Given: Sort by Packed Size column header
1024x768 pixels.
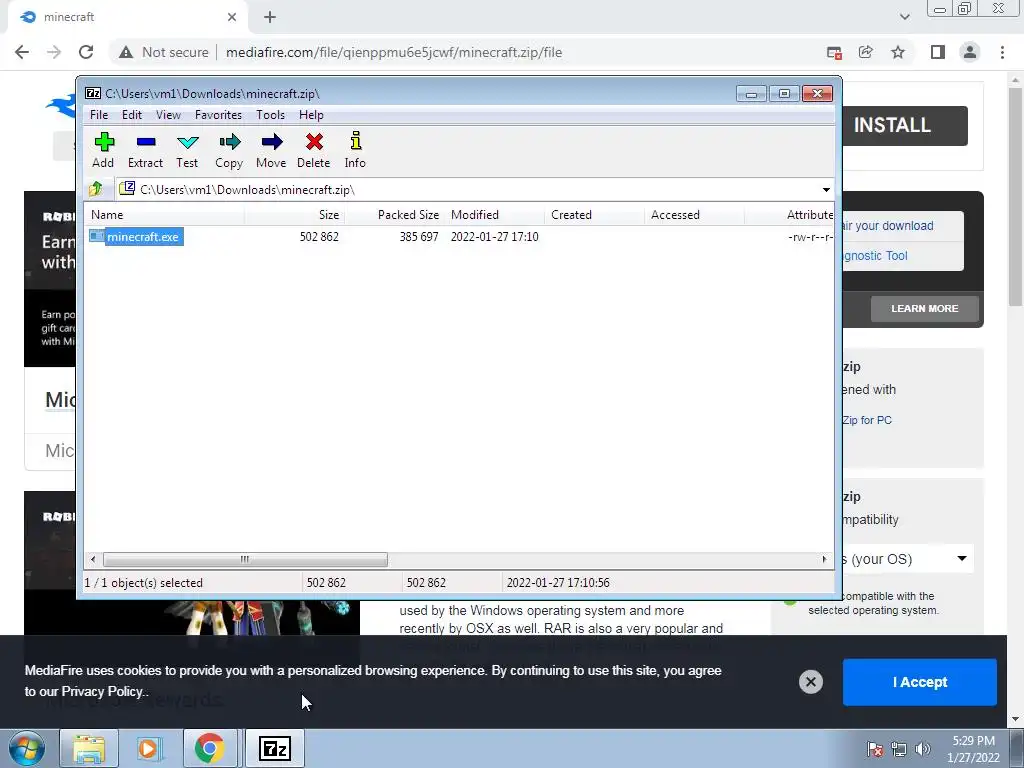Looking at the screenshot, I should click(394, 215).
